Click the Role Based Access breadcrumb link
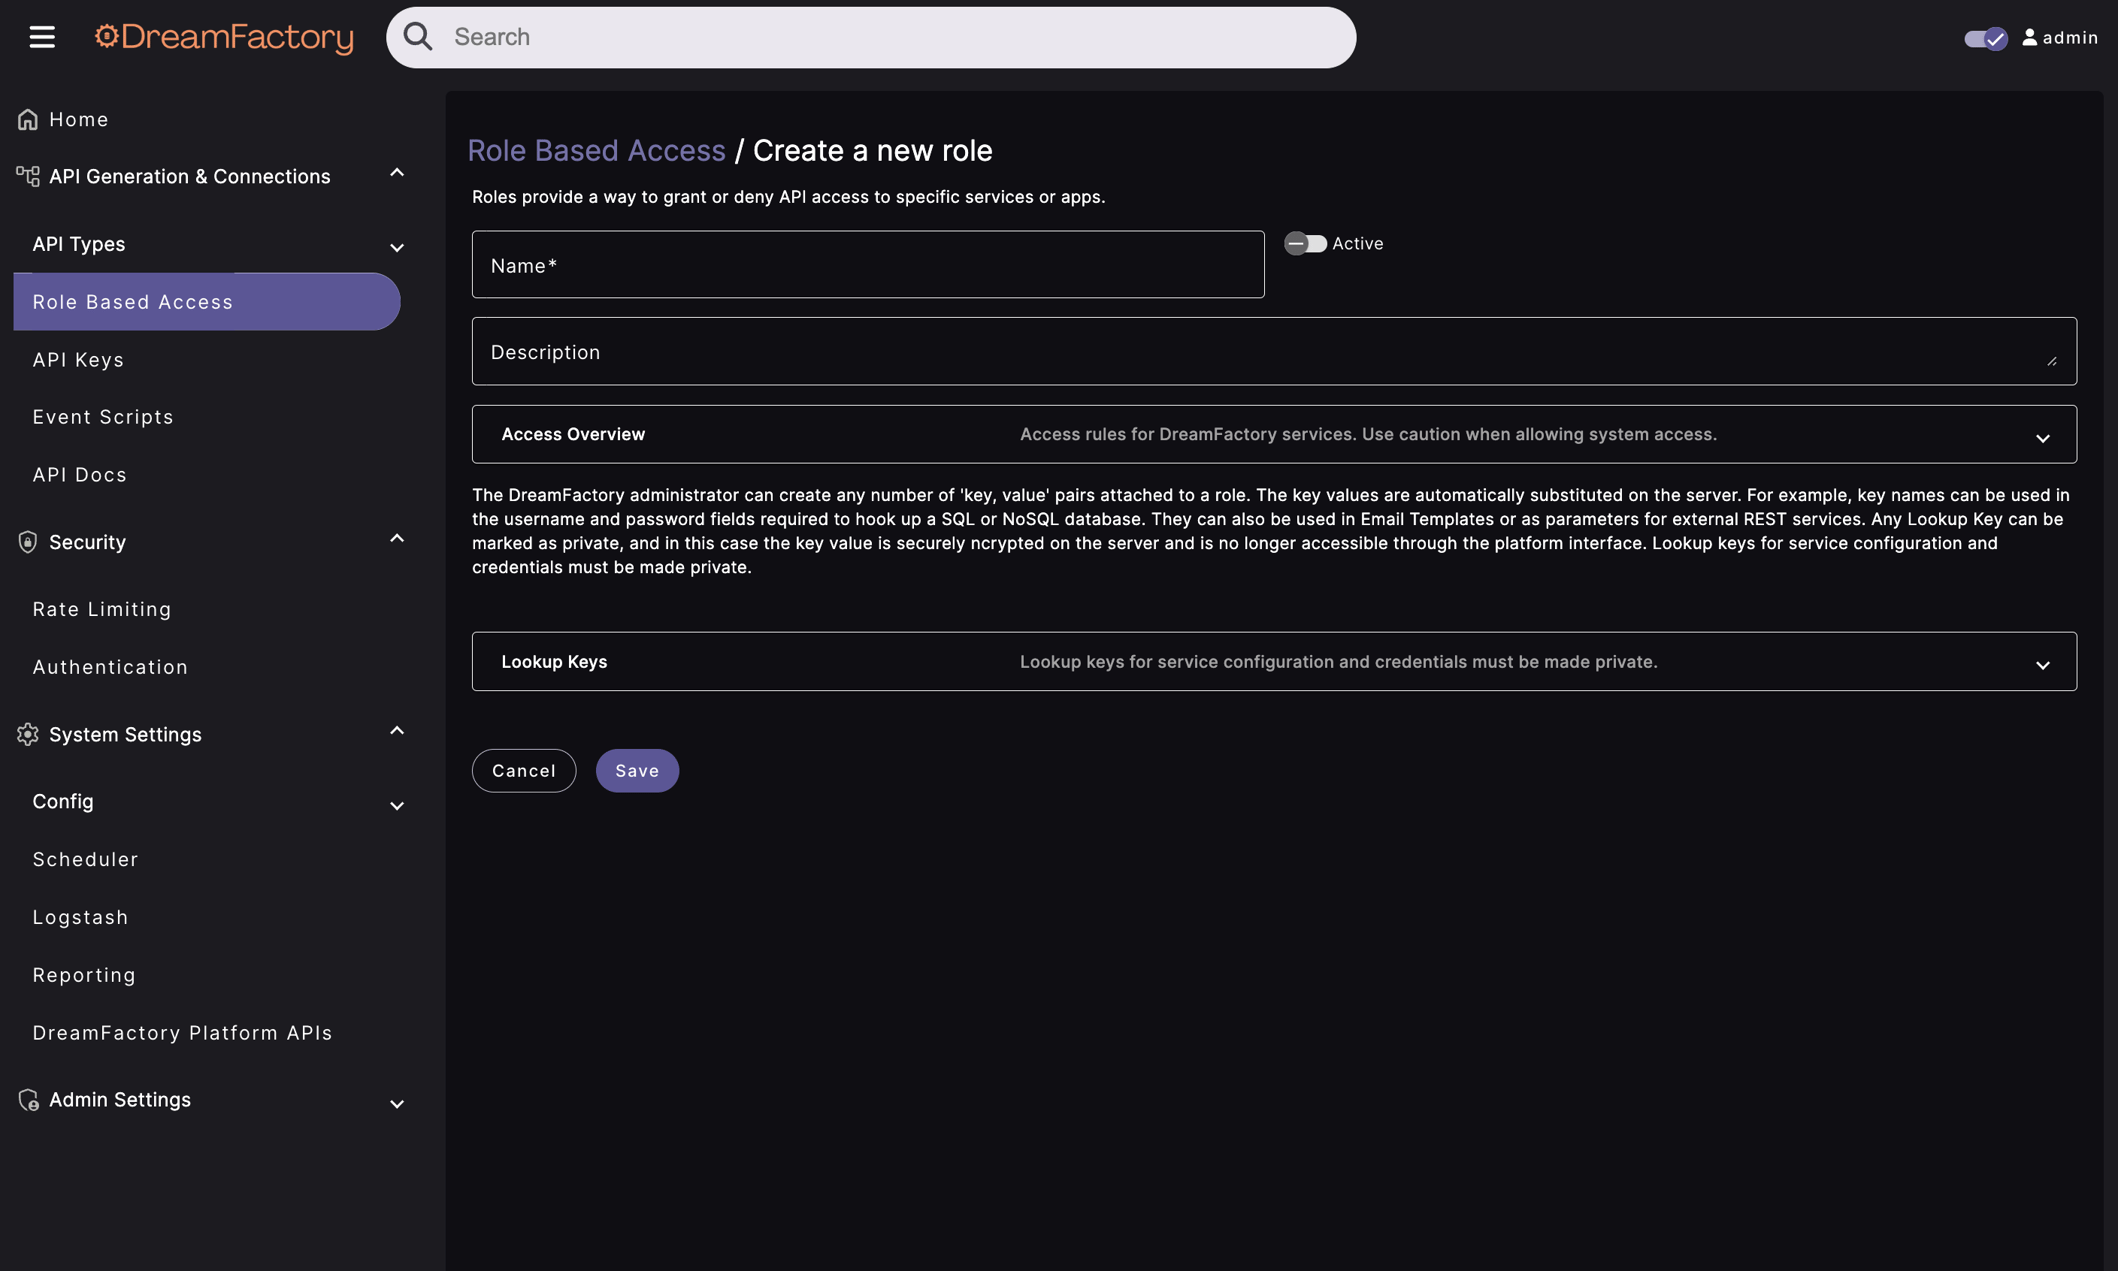The width and height of the screenshot is (2118, 1271). (596, 151)
